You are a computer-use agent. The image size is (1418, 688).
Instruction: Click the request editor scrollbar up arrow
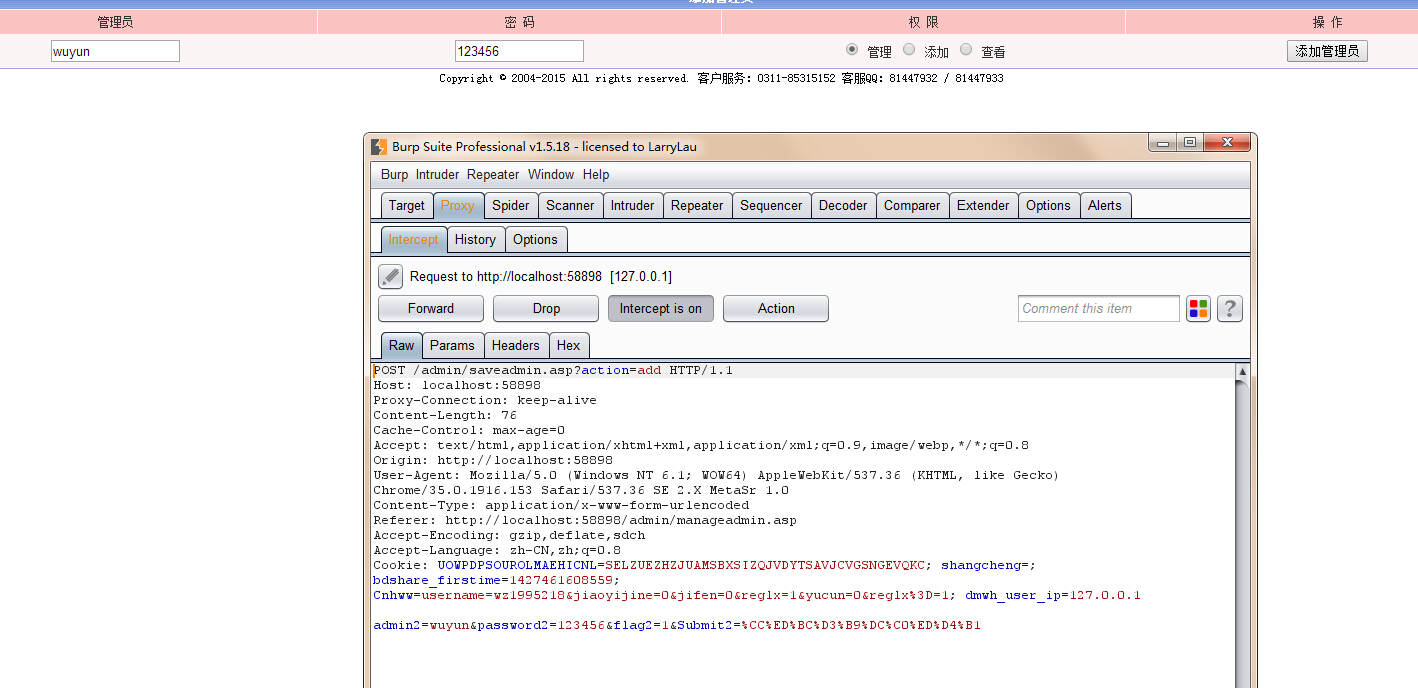click(1242, 372)
